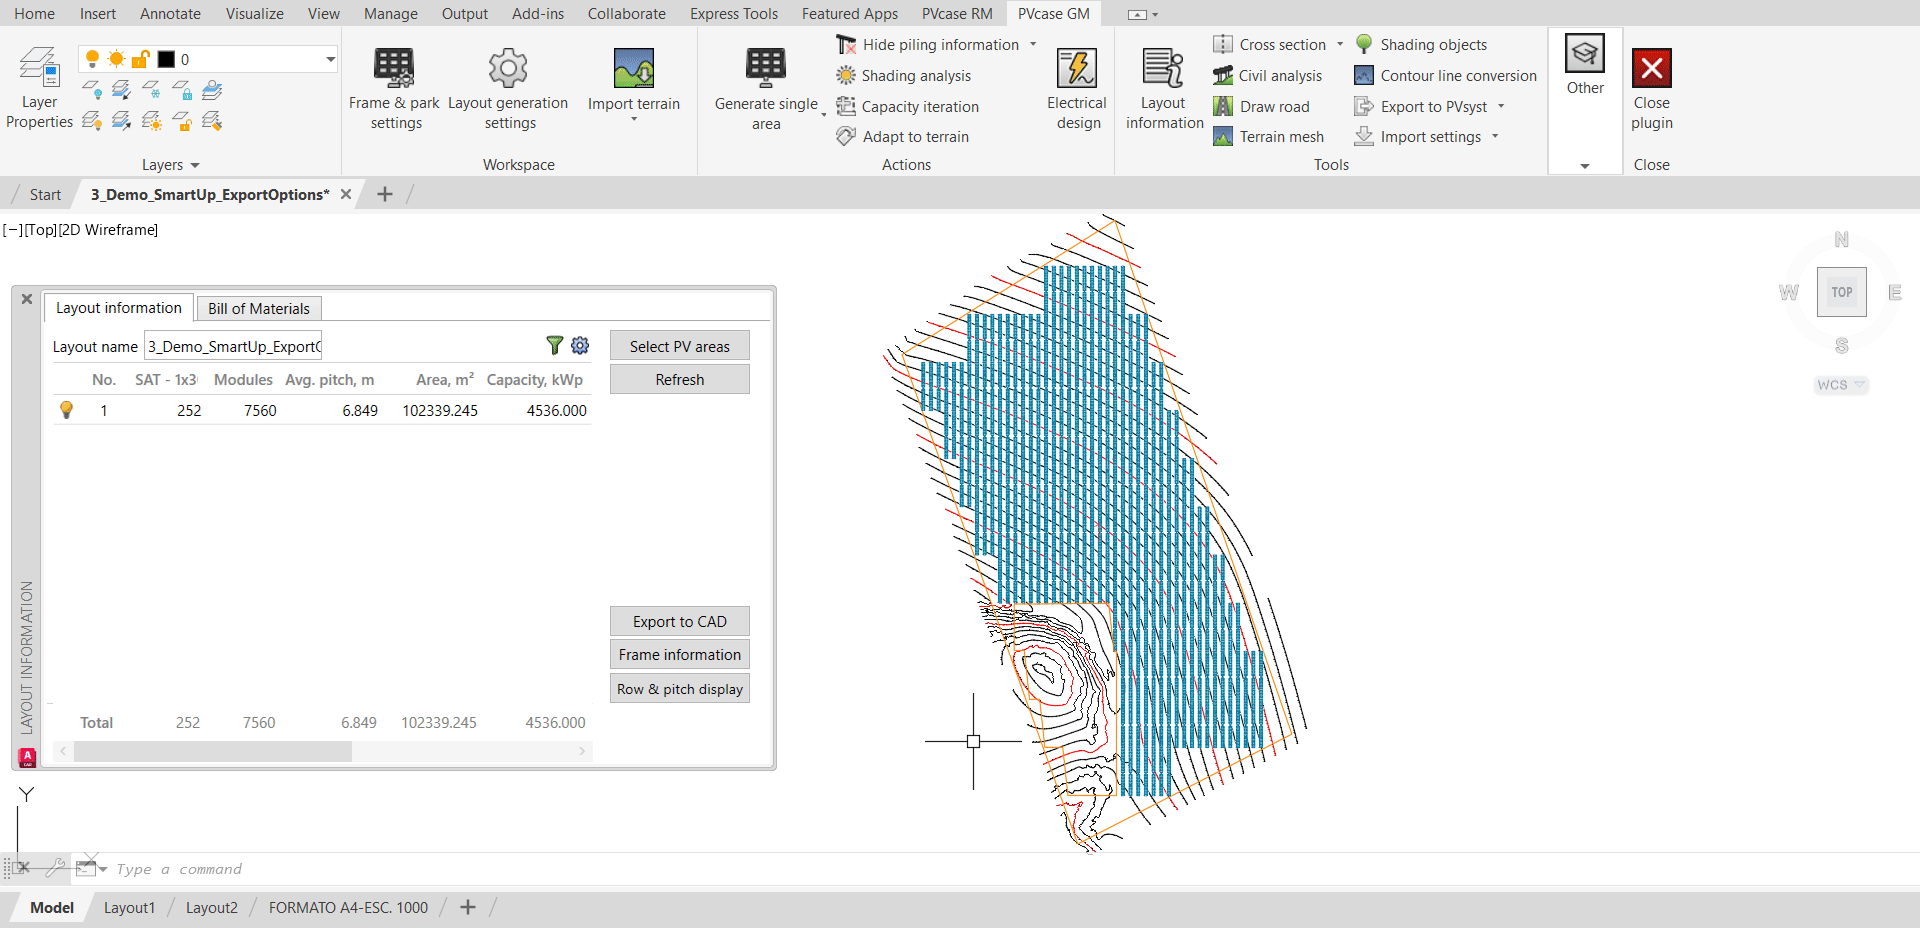Open the PVcase RM ribbon tab
This screenshot has width=1920, height=928.
(x=957, y=14)
